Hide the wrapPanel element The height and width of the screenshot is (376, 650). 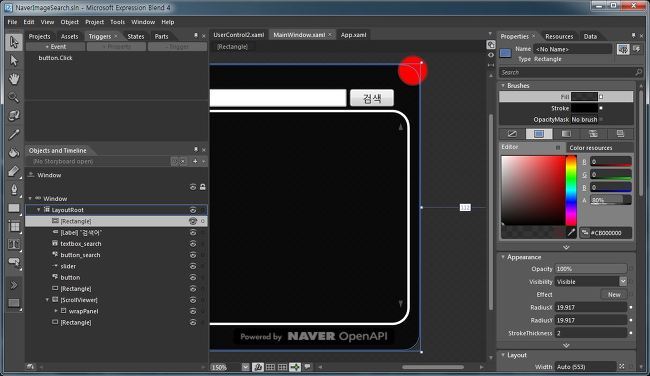point(193,311)
